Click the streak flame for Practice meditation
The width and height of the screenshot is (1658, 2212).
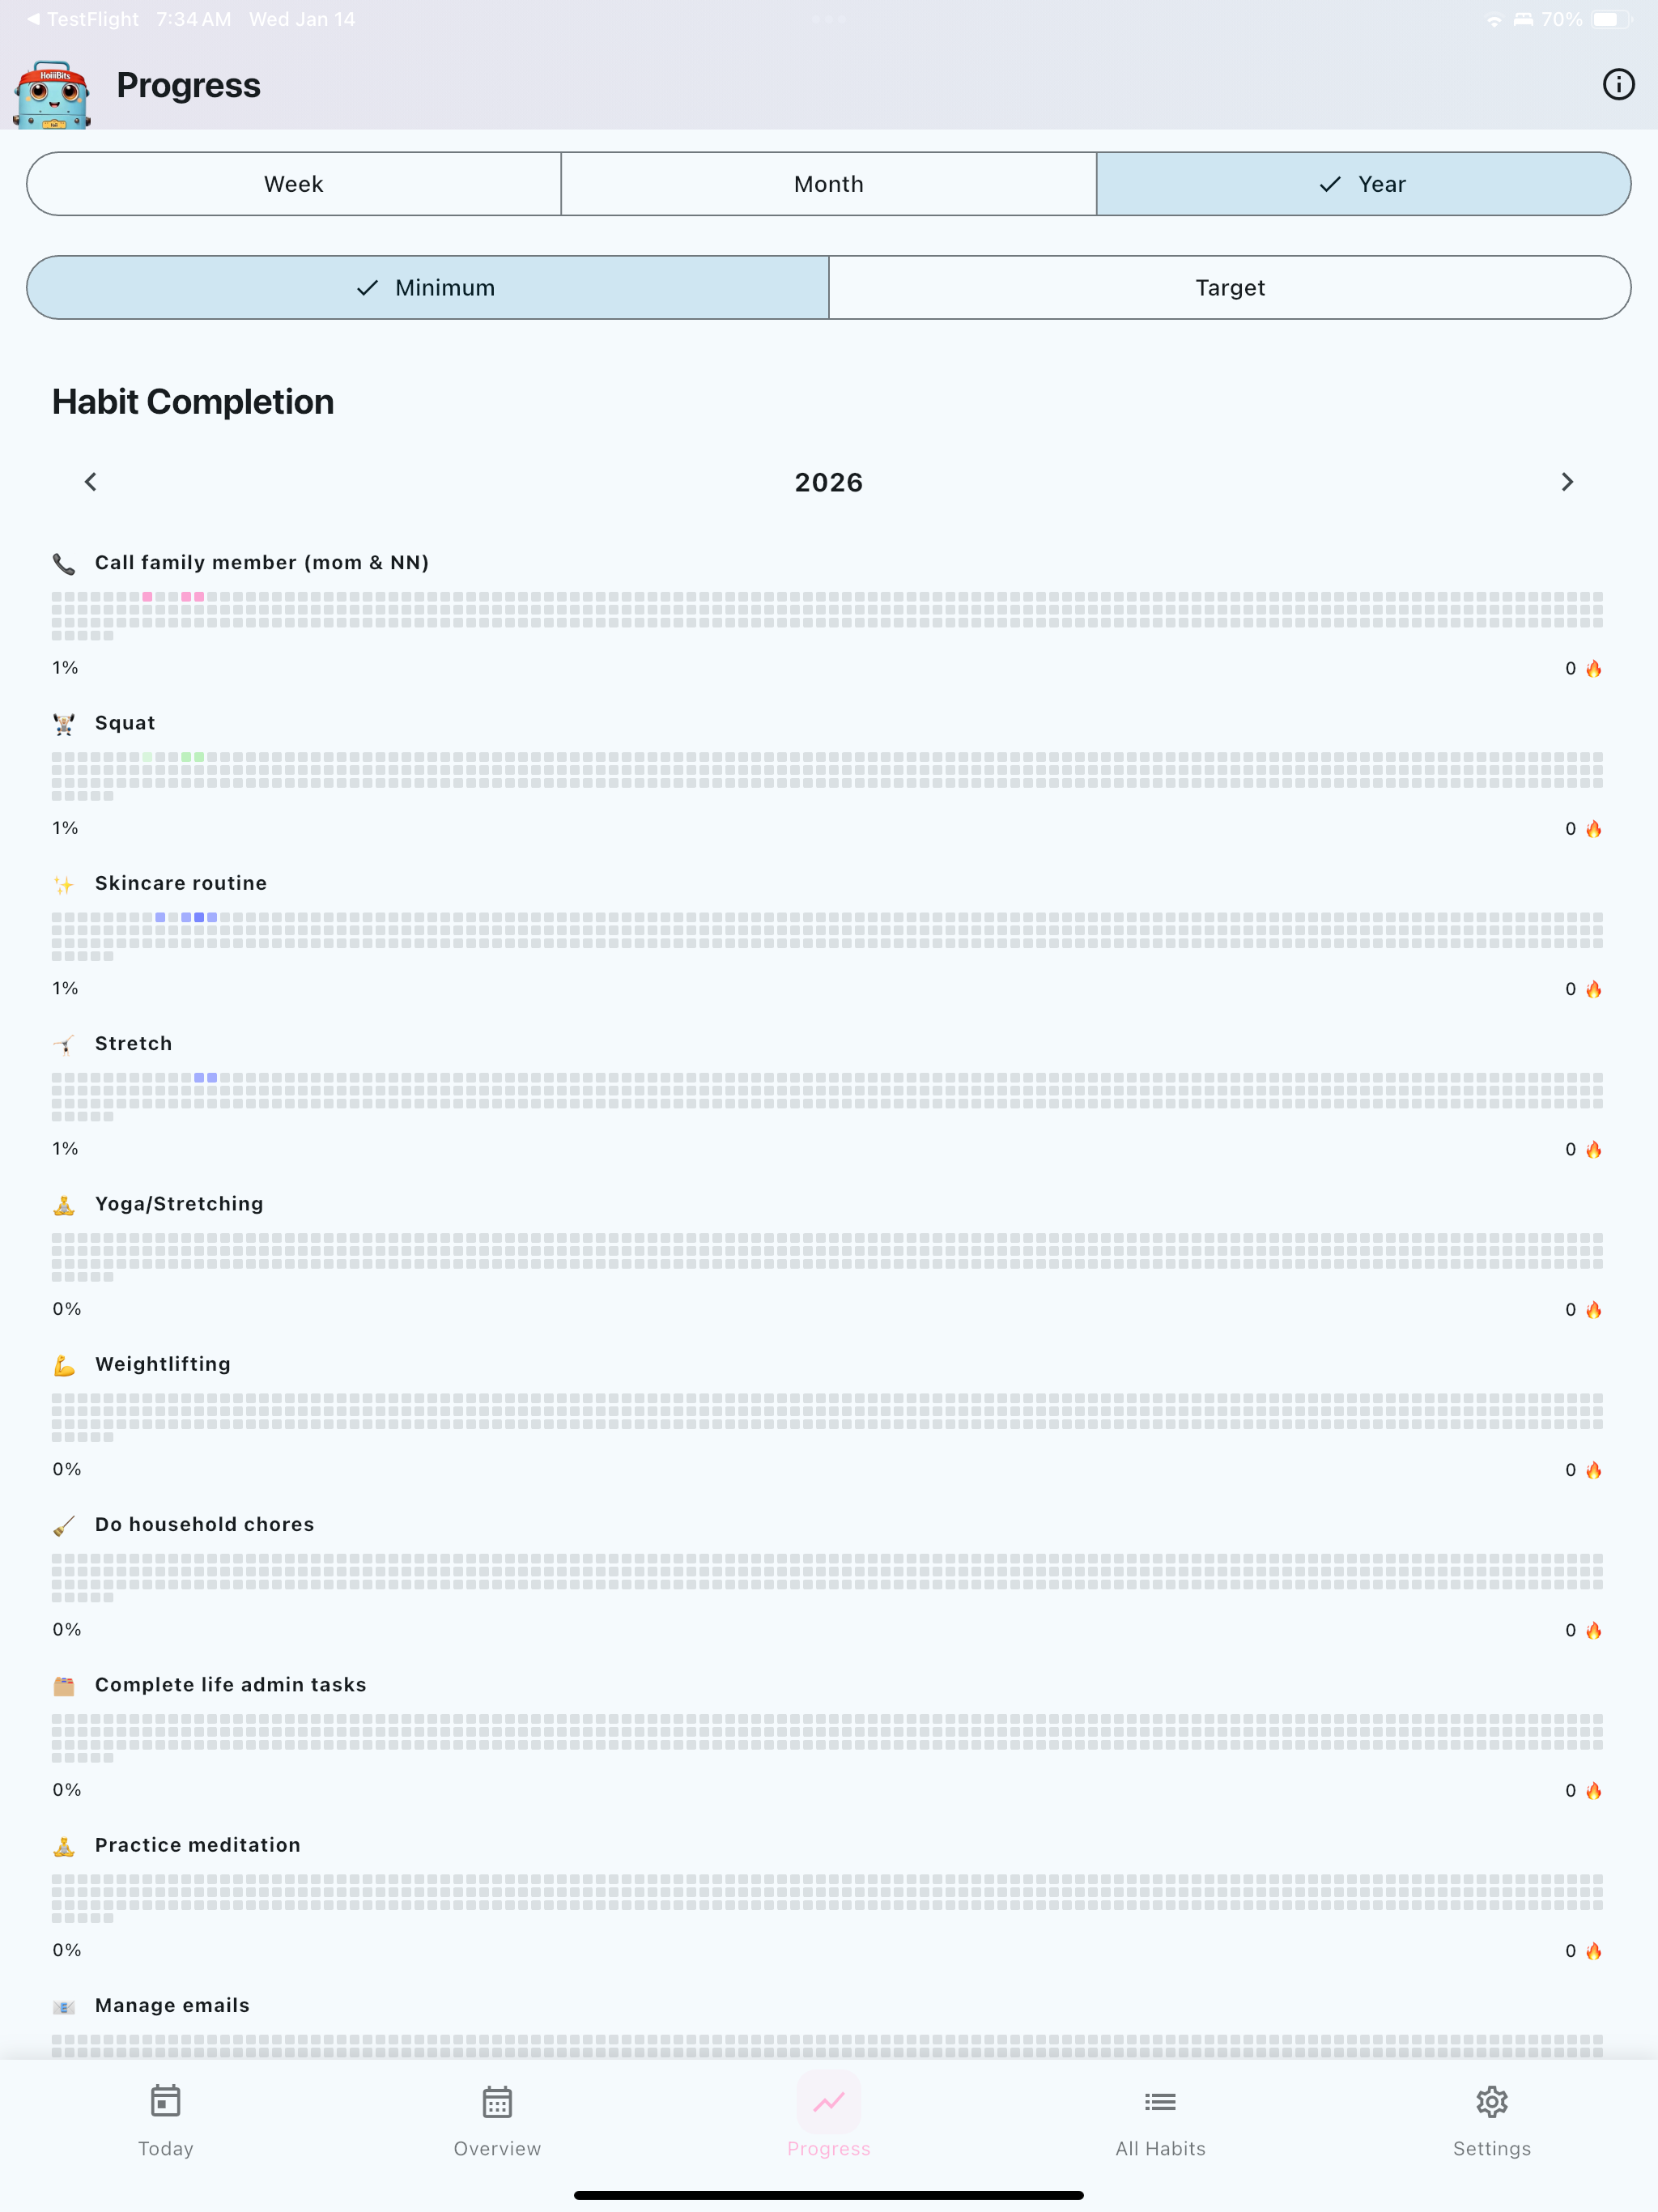coord(1594,1951)
